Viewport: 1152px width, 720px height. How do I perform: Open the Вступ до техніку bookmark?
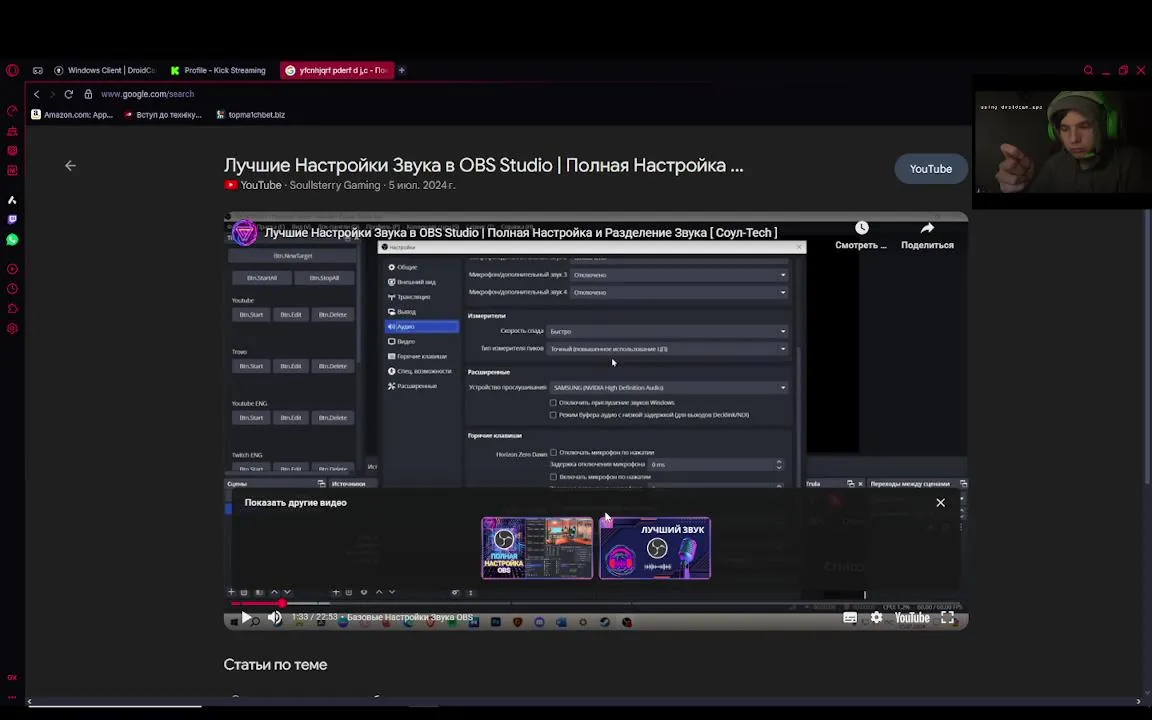click(162, 115)
